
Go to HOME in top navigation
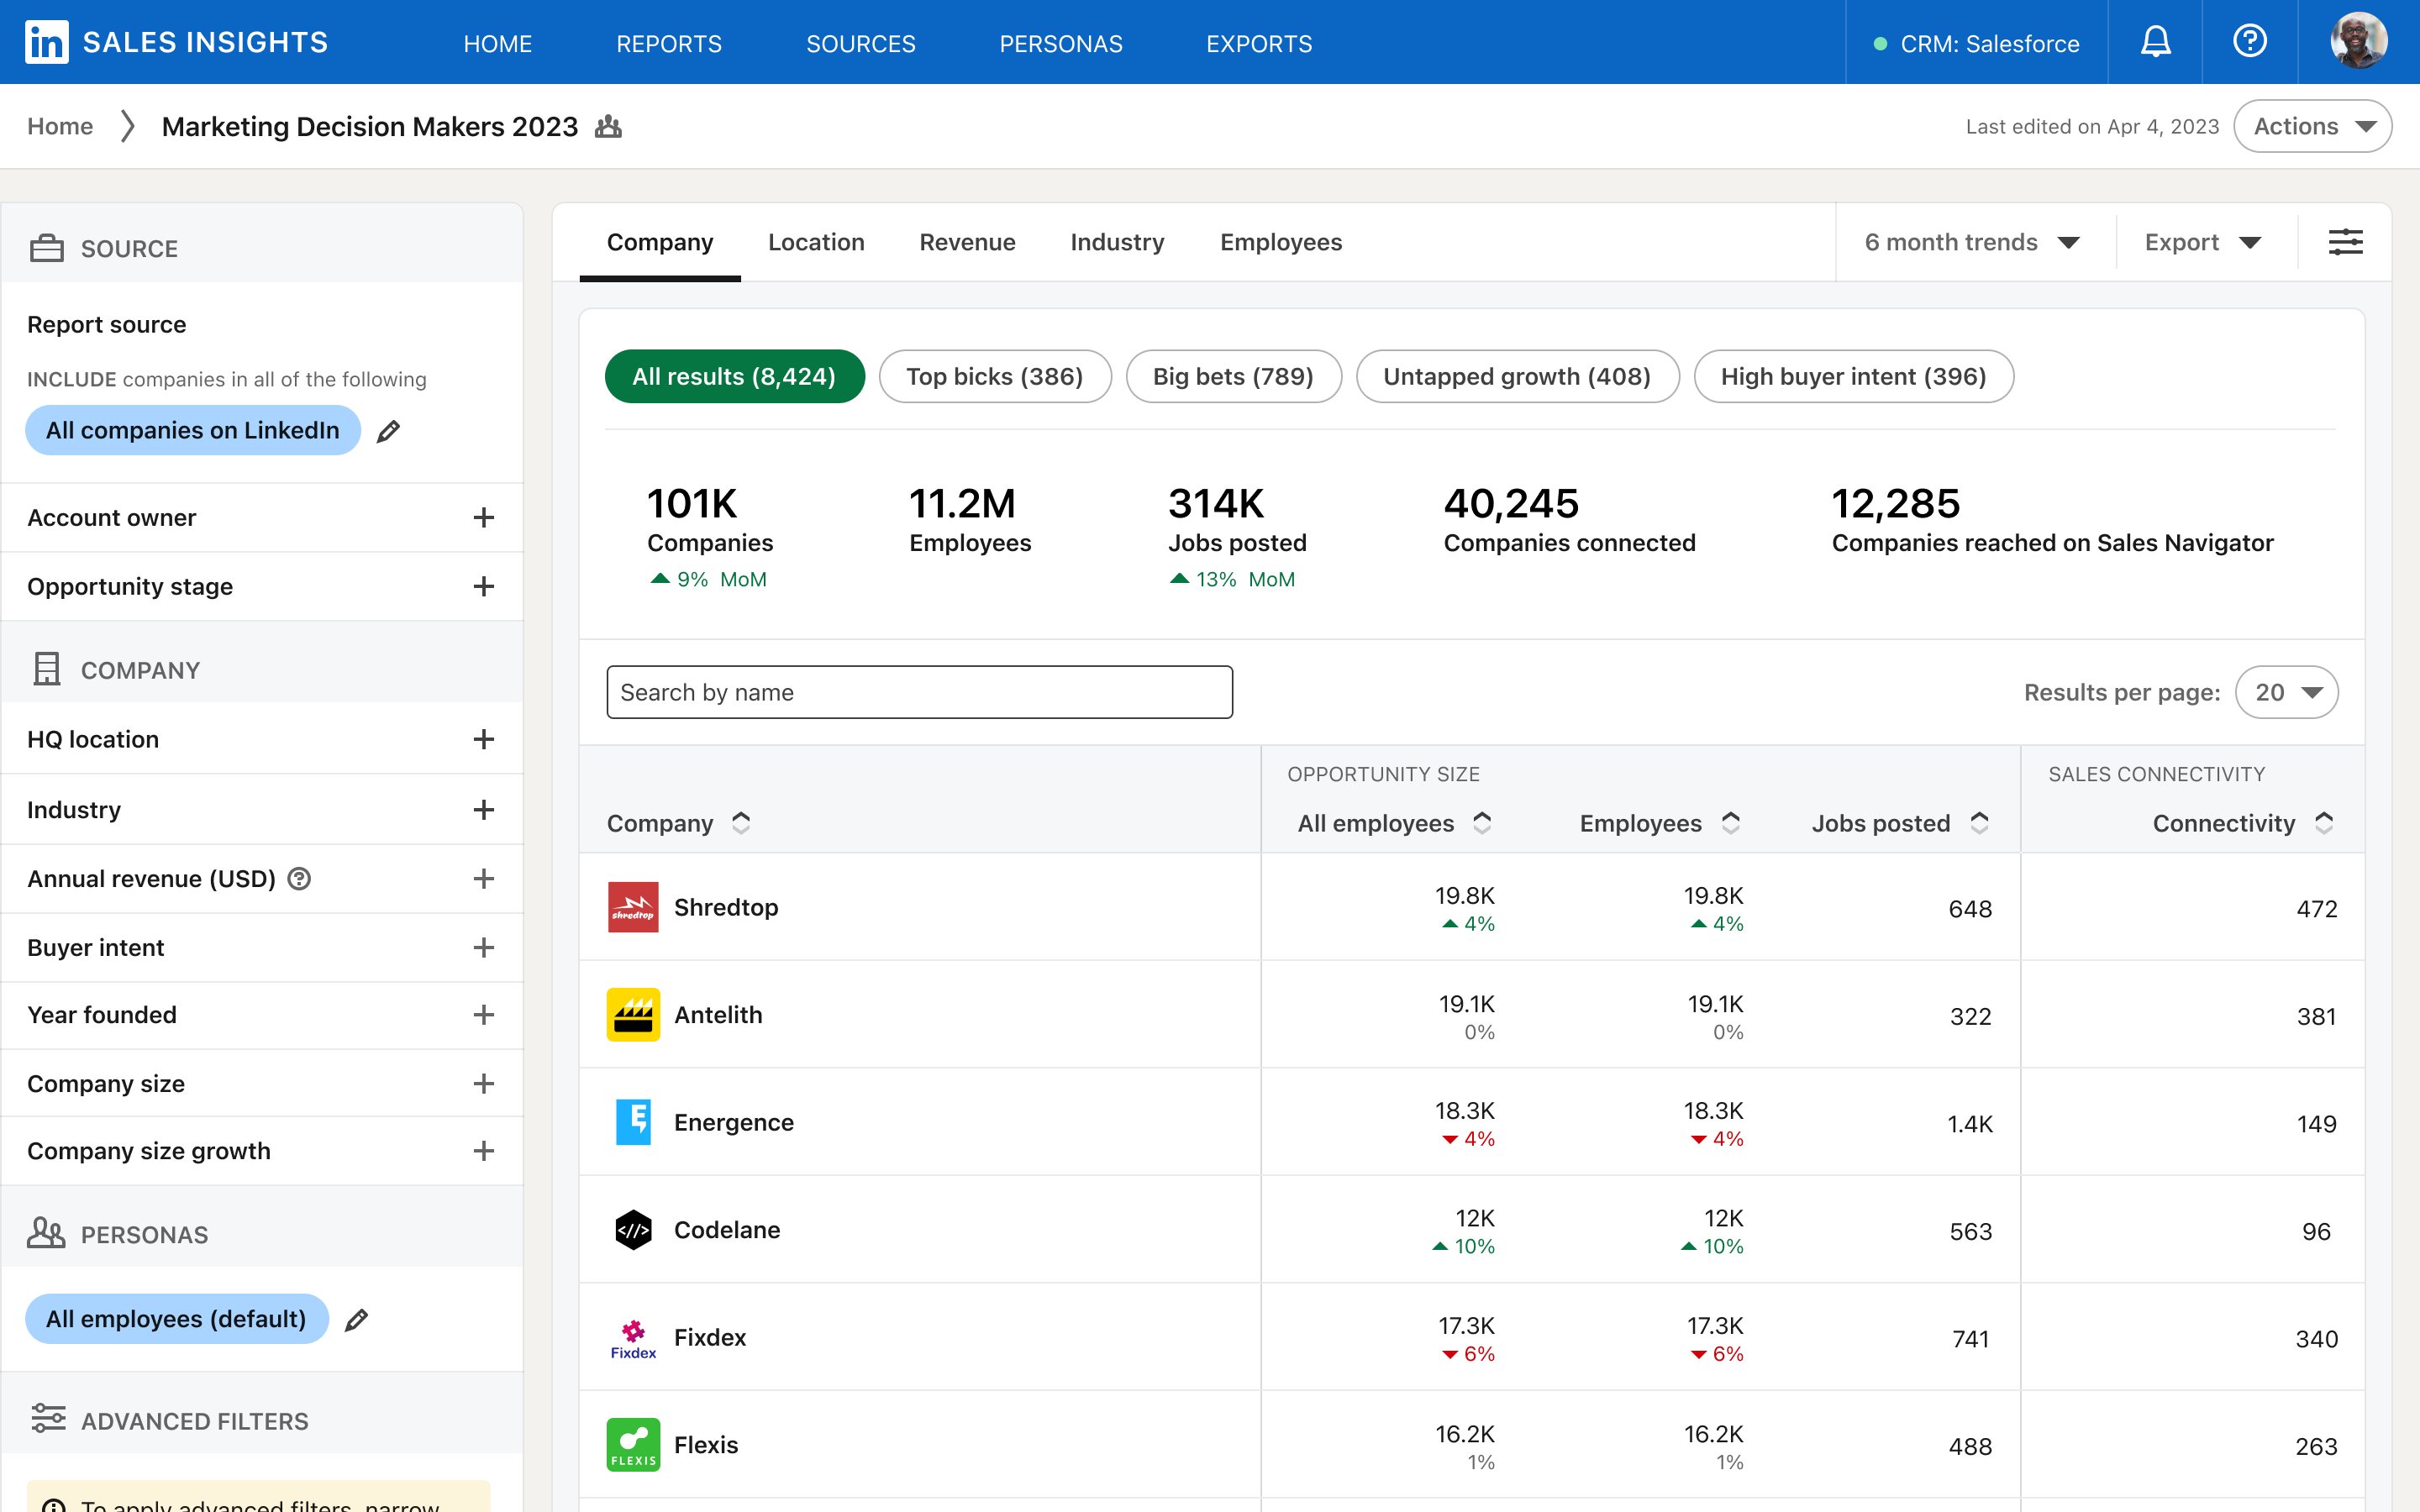(498, 43)
